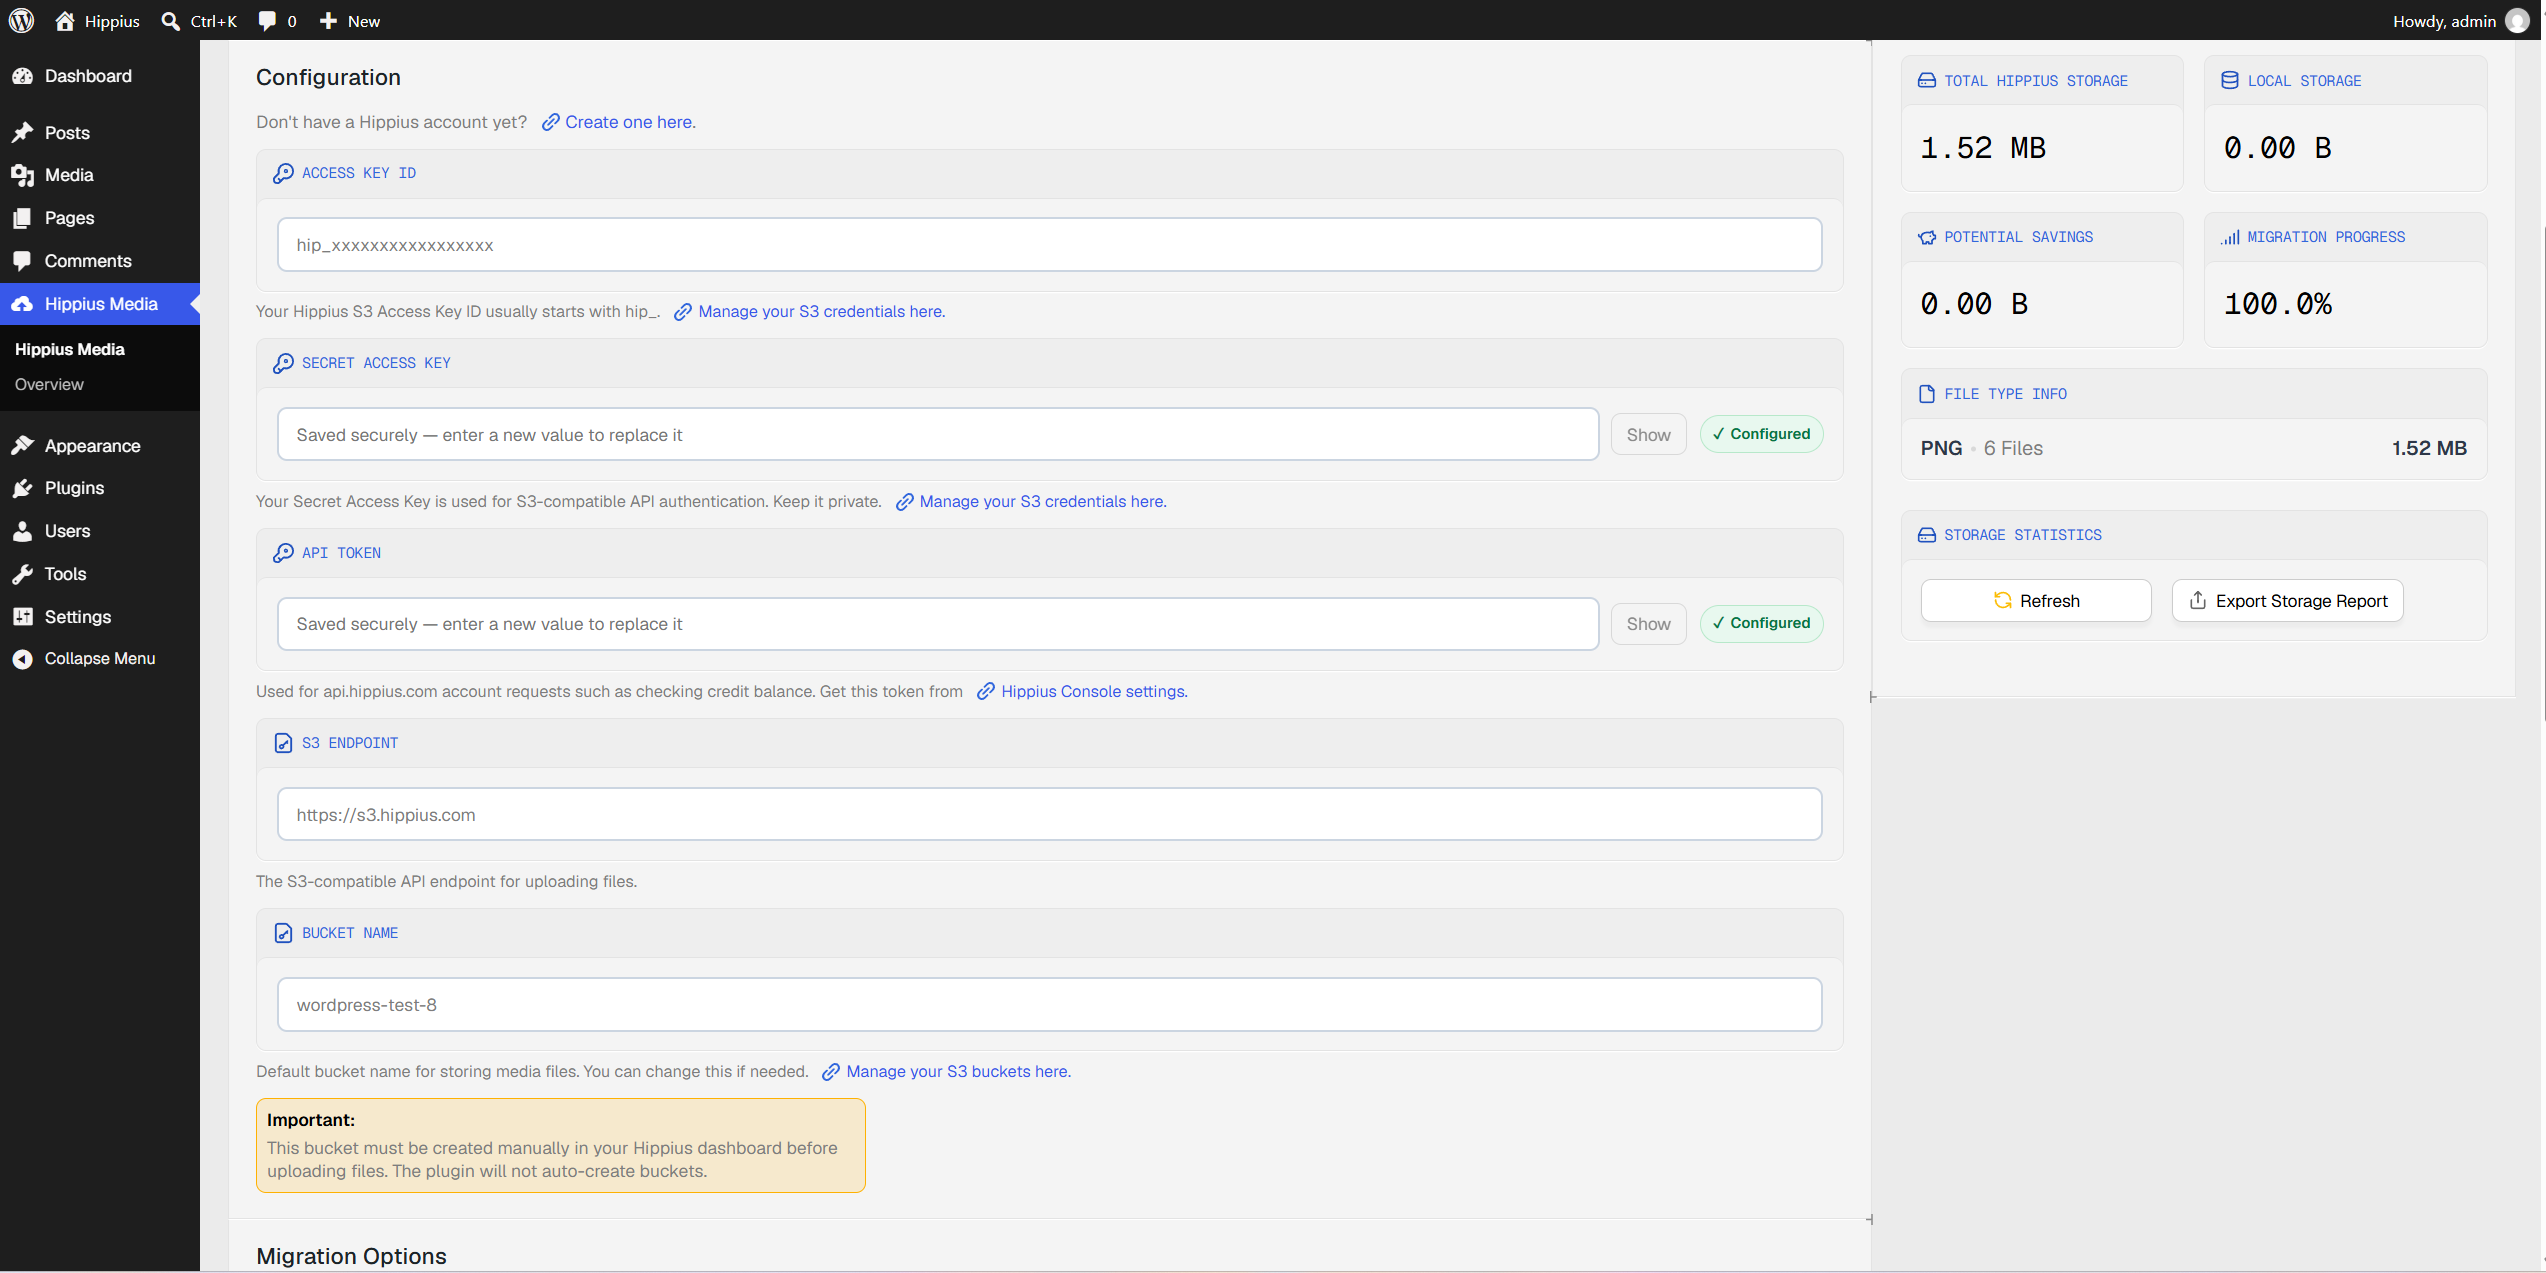Open the comments bubble in admin bar
Screen dimensions: 2546x1273
point(266,21)
